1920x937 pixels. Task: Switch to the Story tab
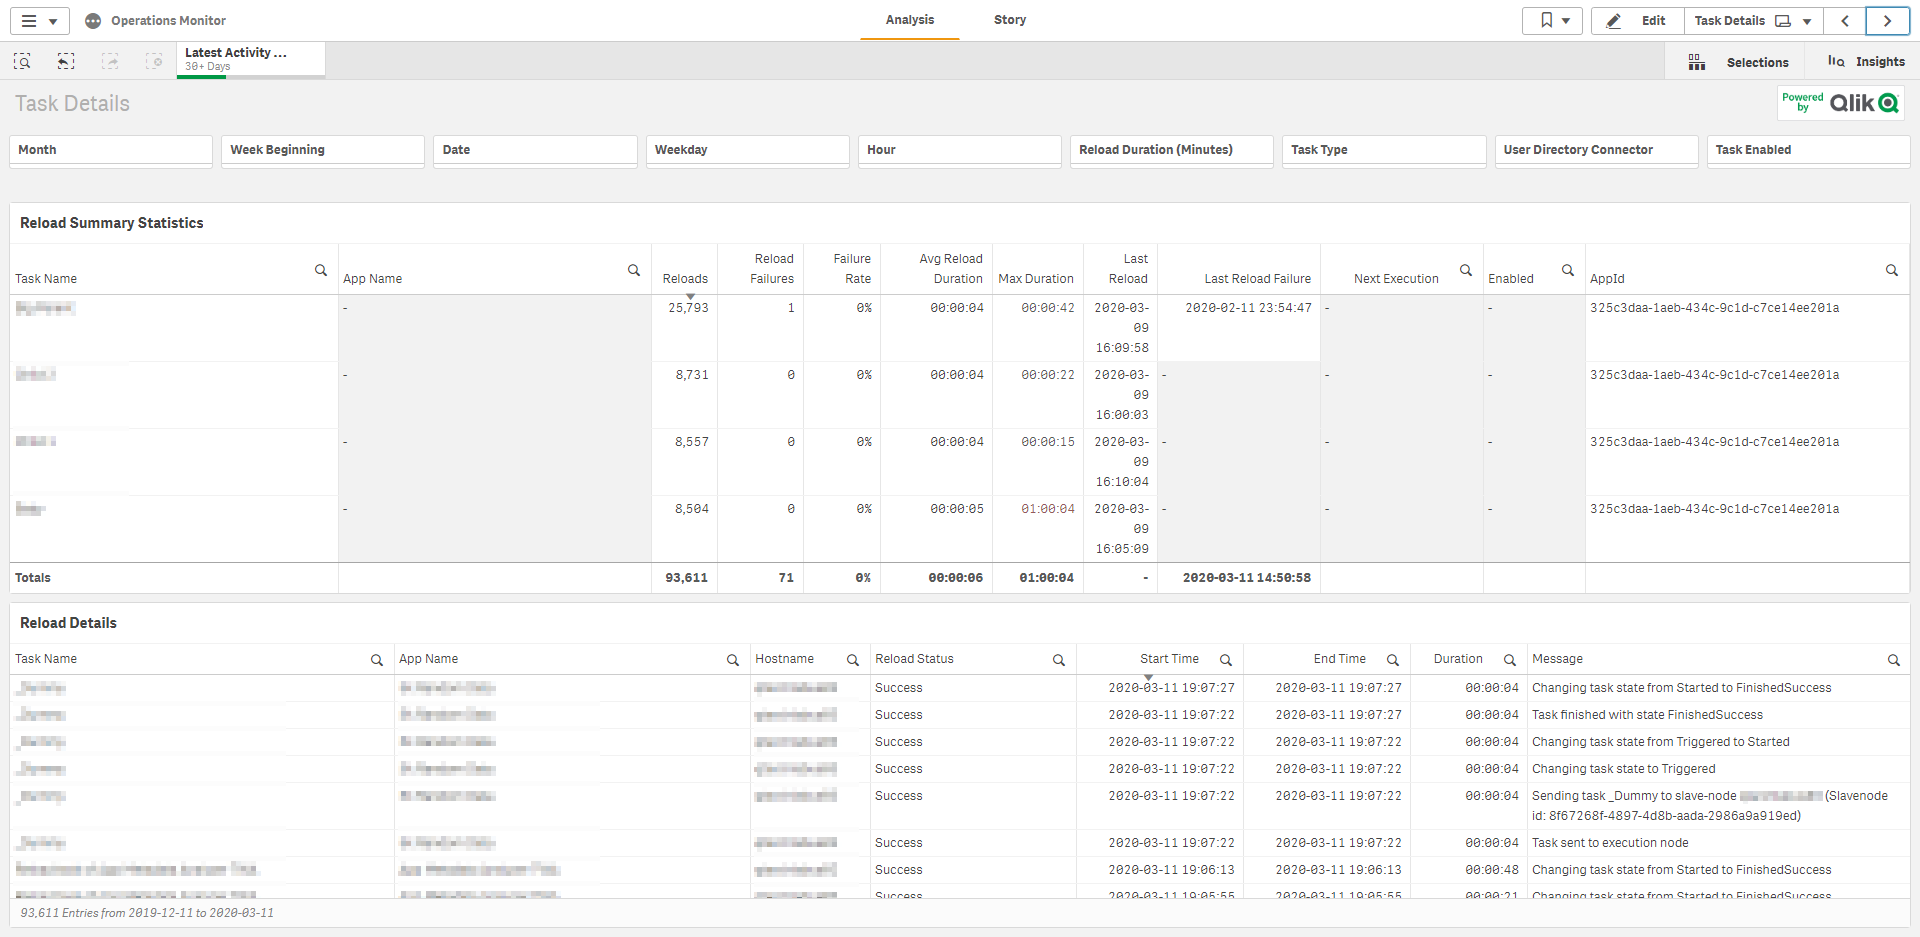click(1009, 20)
